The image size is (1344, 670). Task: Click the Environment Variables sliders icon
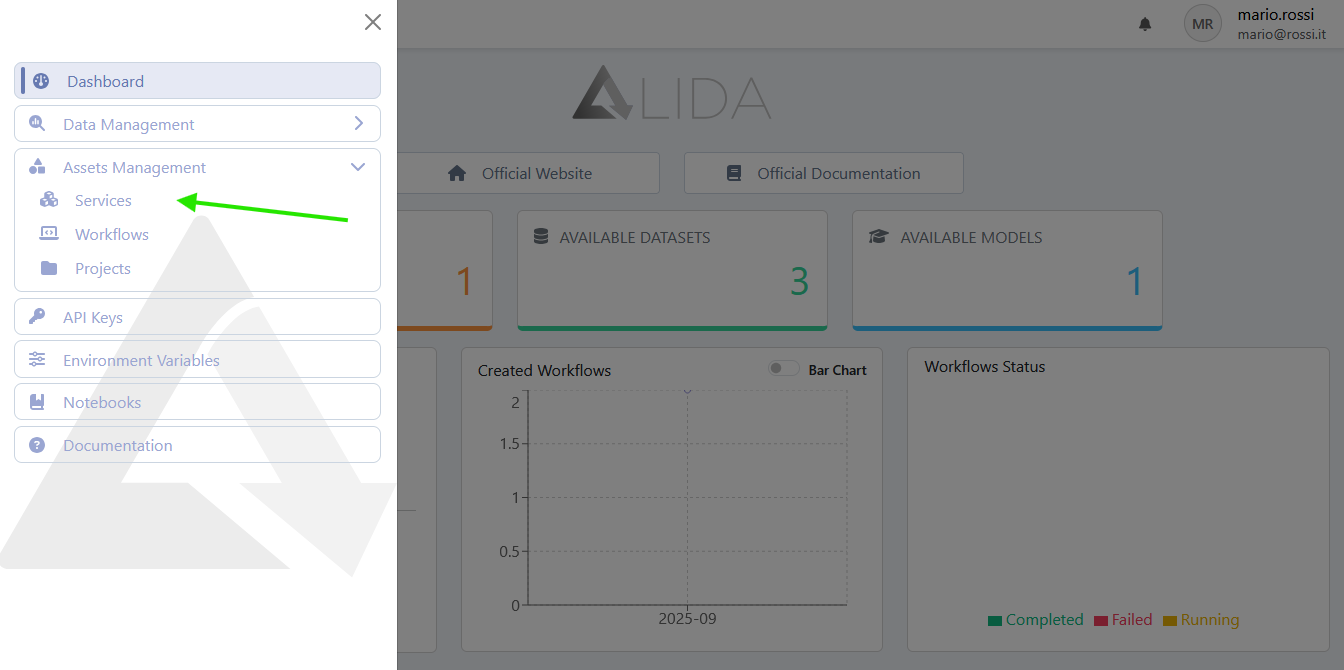(37, 359)
